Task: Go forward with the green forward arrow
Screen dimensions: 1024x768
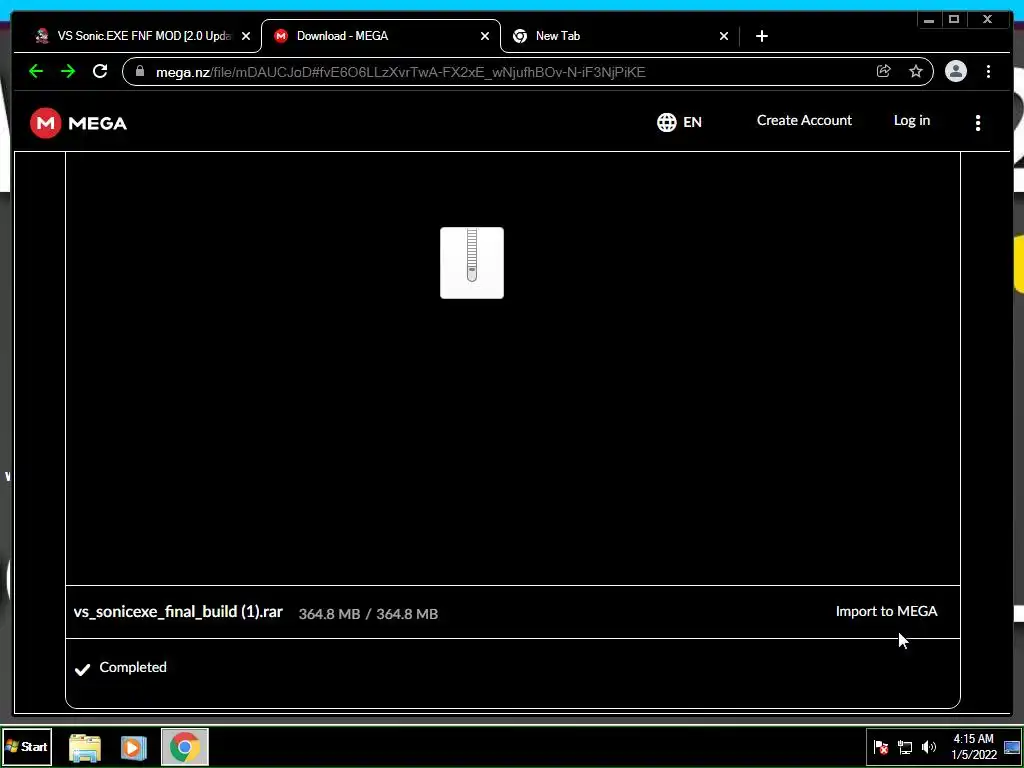Action: pos(68,71)
